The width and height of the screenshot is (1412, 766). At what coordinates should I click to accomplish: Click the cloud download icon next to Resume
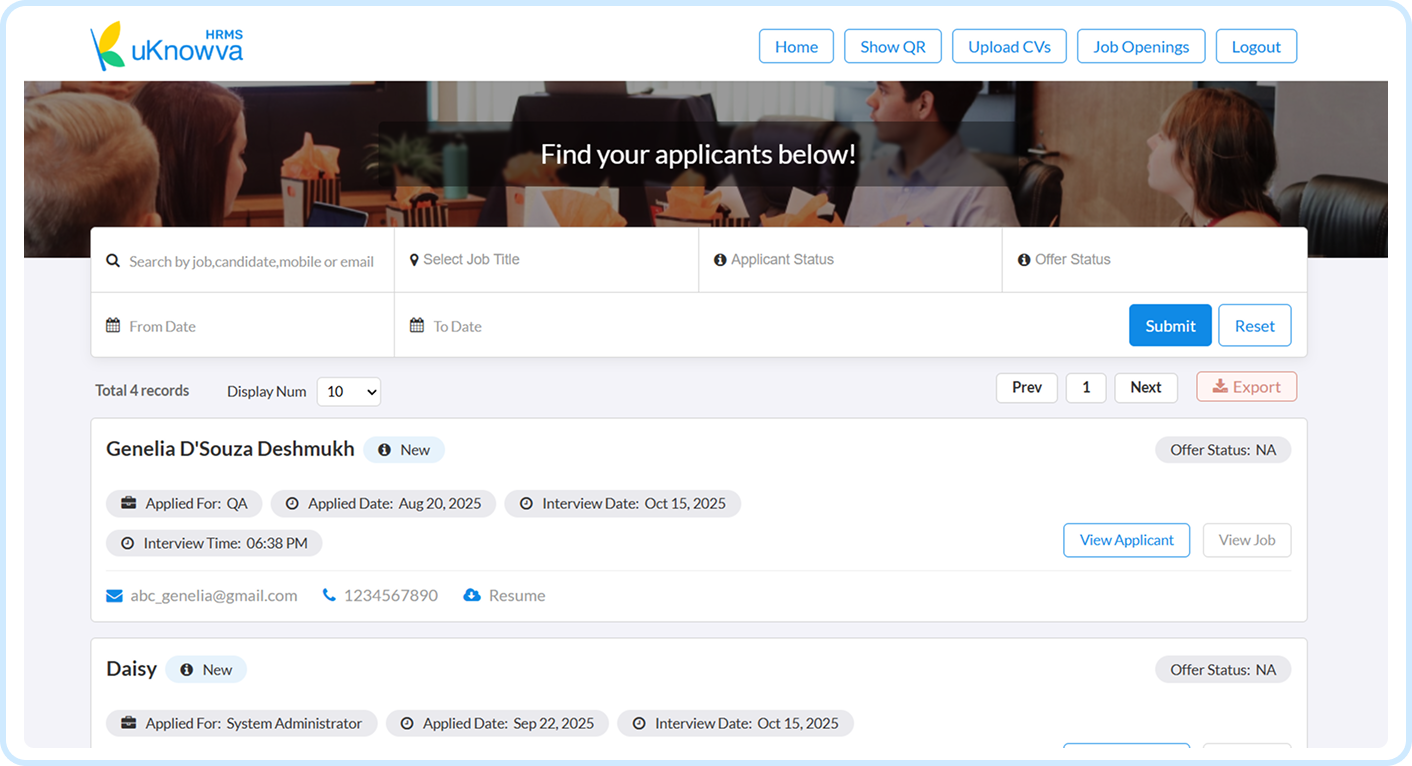[472, 595]
